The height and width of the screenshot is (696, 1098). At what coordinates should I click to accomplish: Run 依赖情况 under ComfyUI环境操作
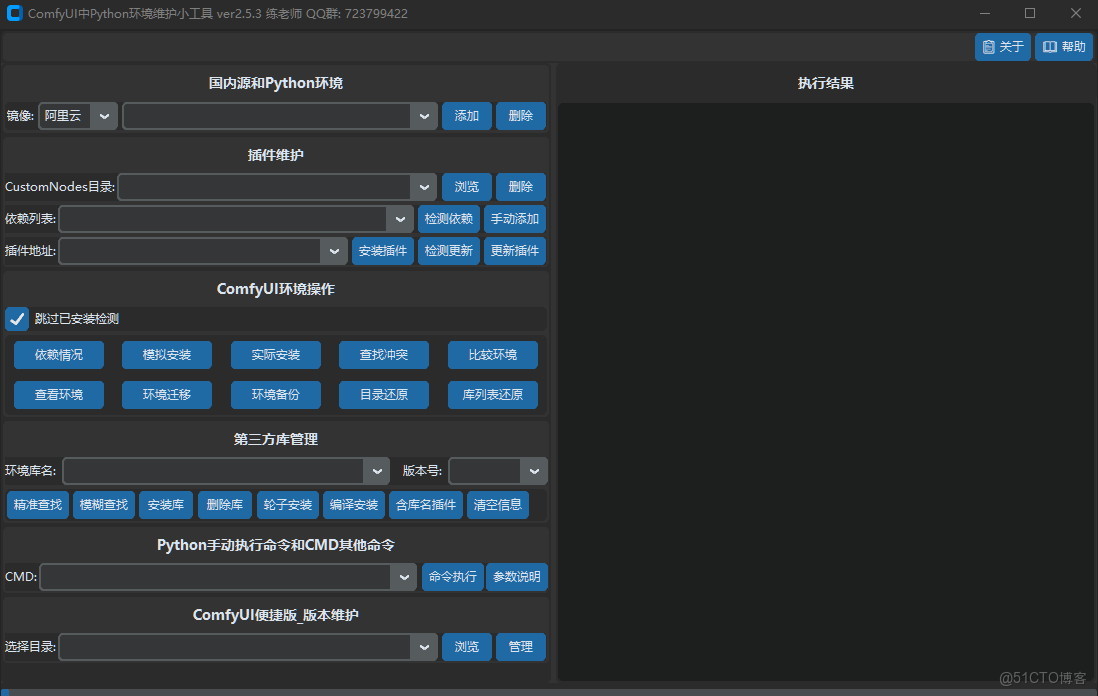pos(58,354)
